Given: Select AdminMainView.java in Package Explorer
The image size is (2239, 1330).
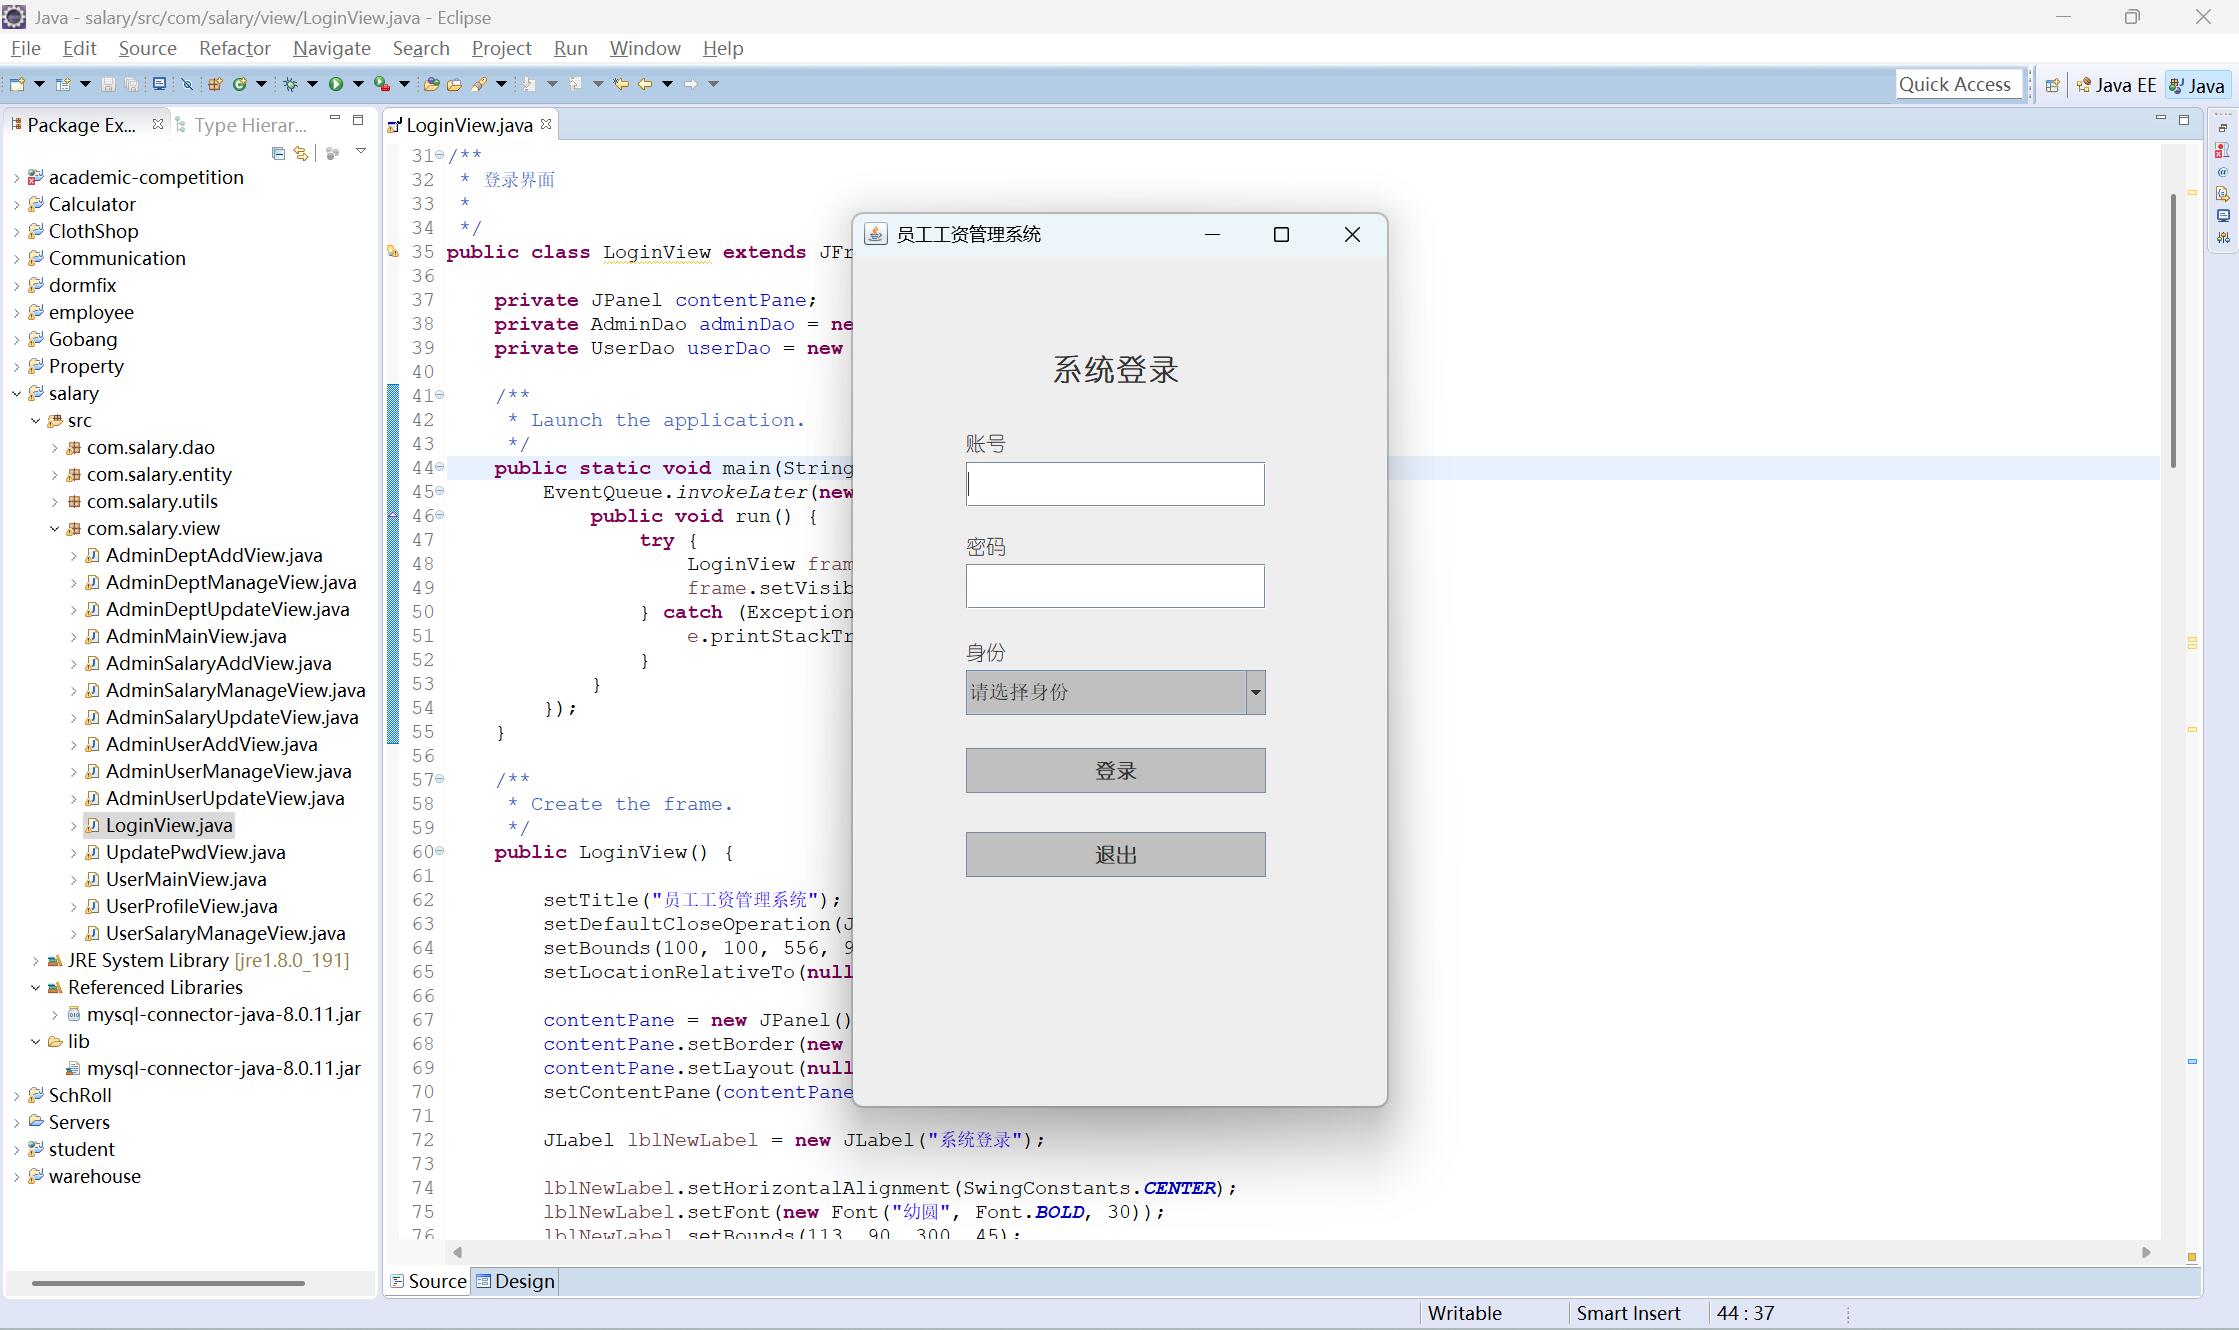Looking at the screenshot, I should point(196,637).
